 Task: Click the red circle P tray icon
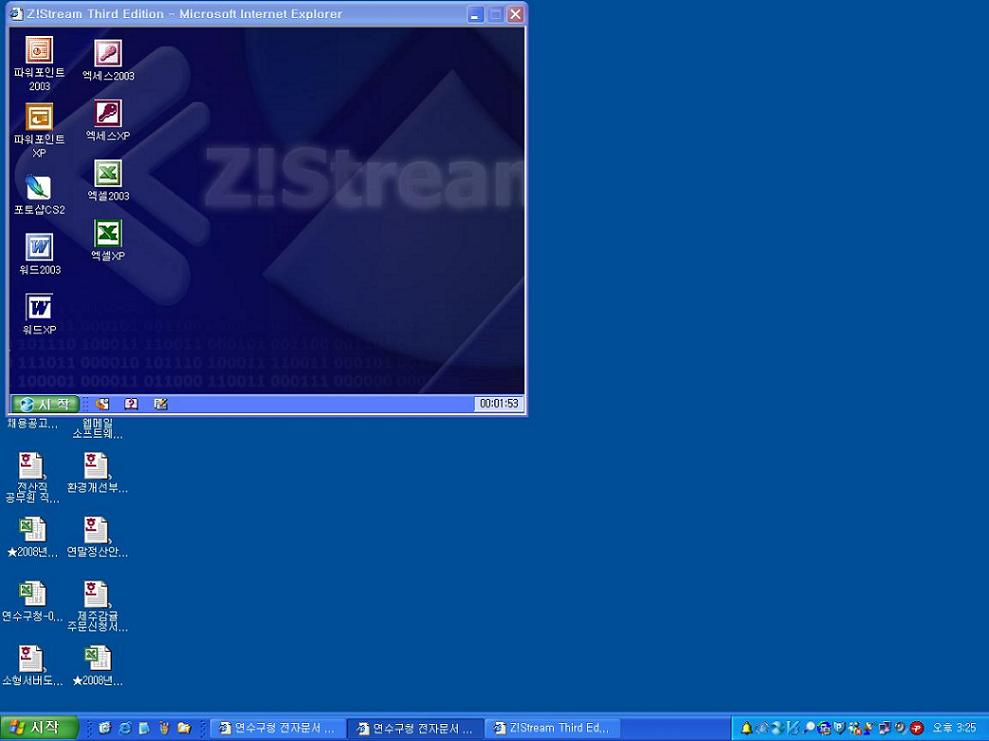916,728
